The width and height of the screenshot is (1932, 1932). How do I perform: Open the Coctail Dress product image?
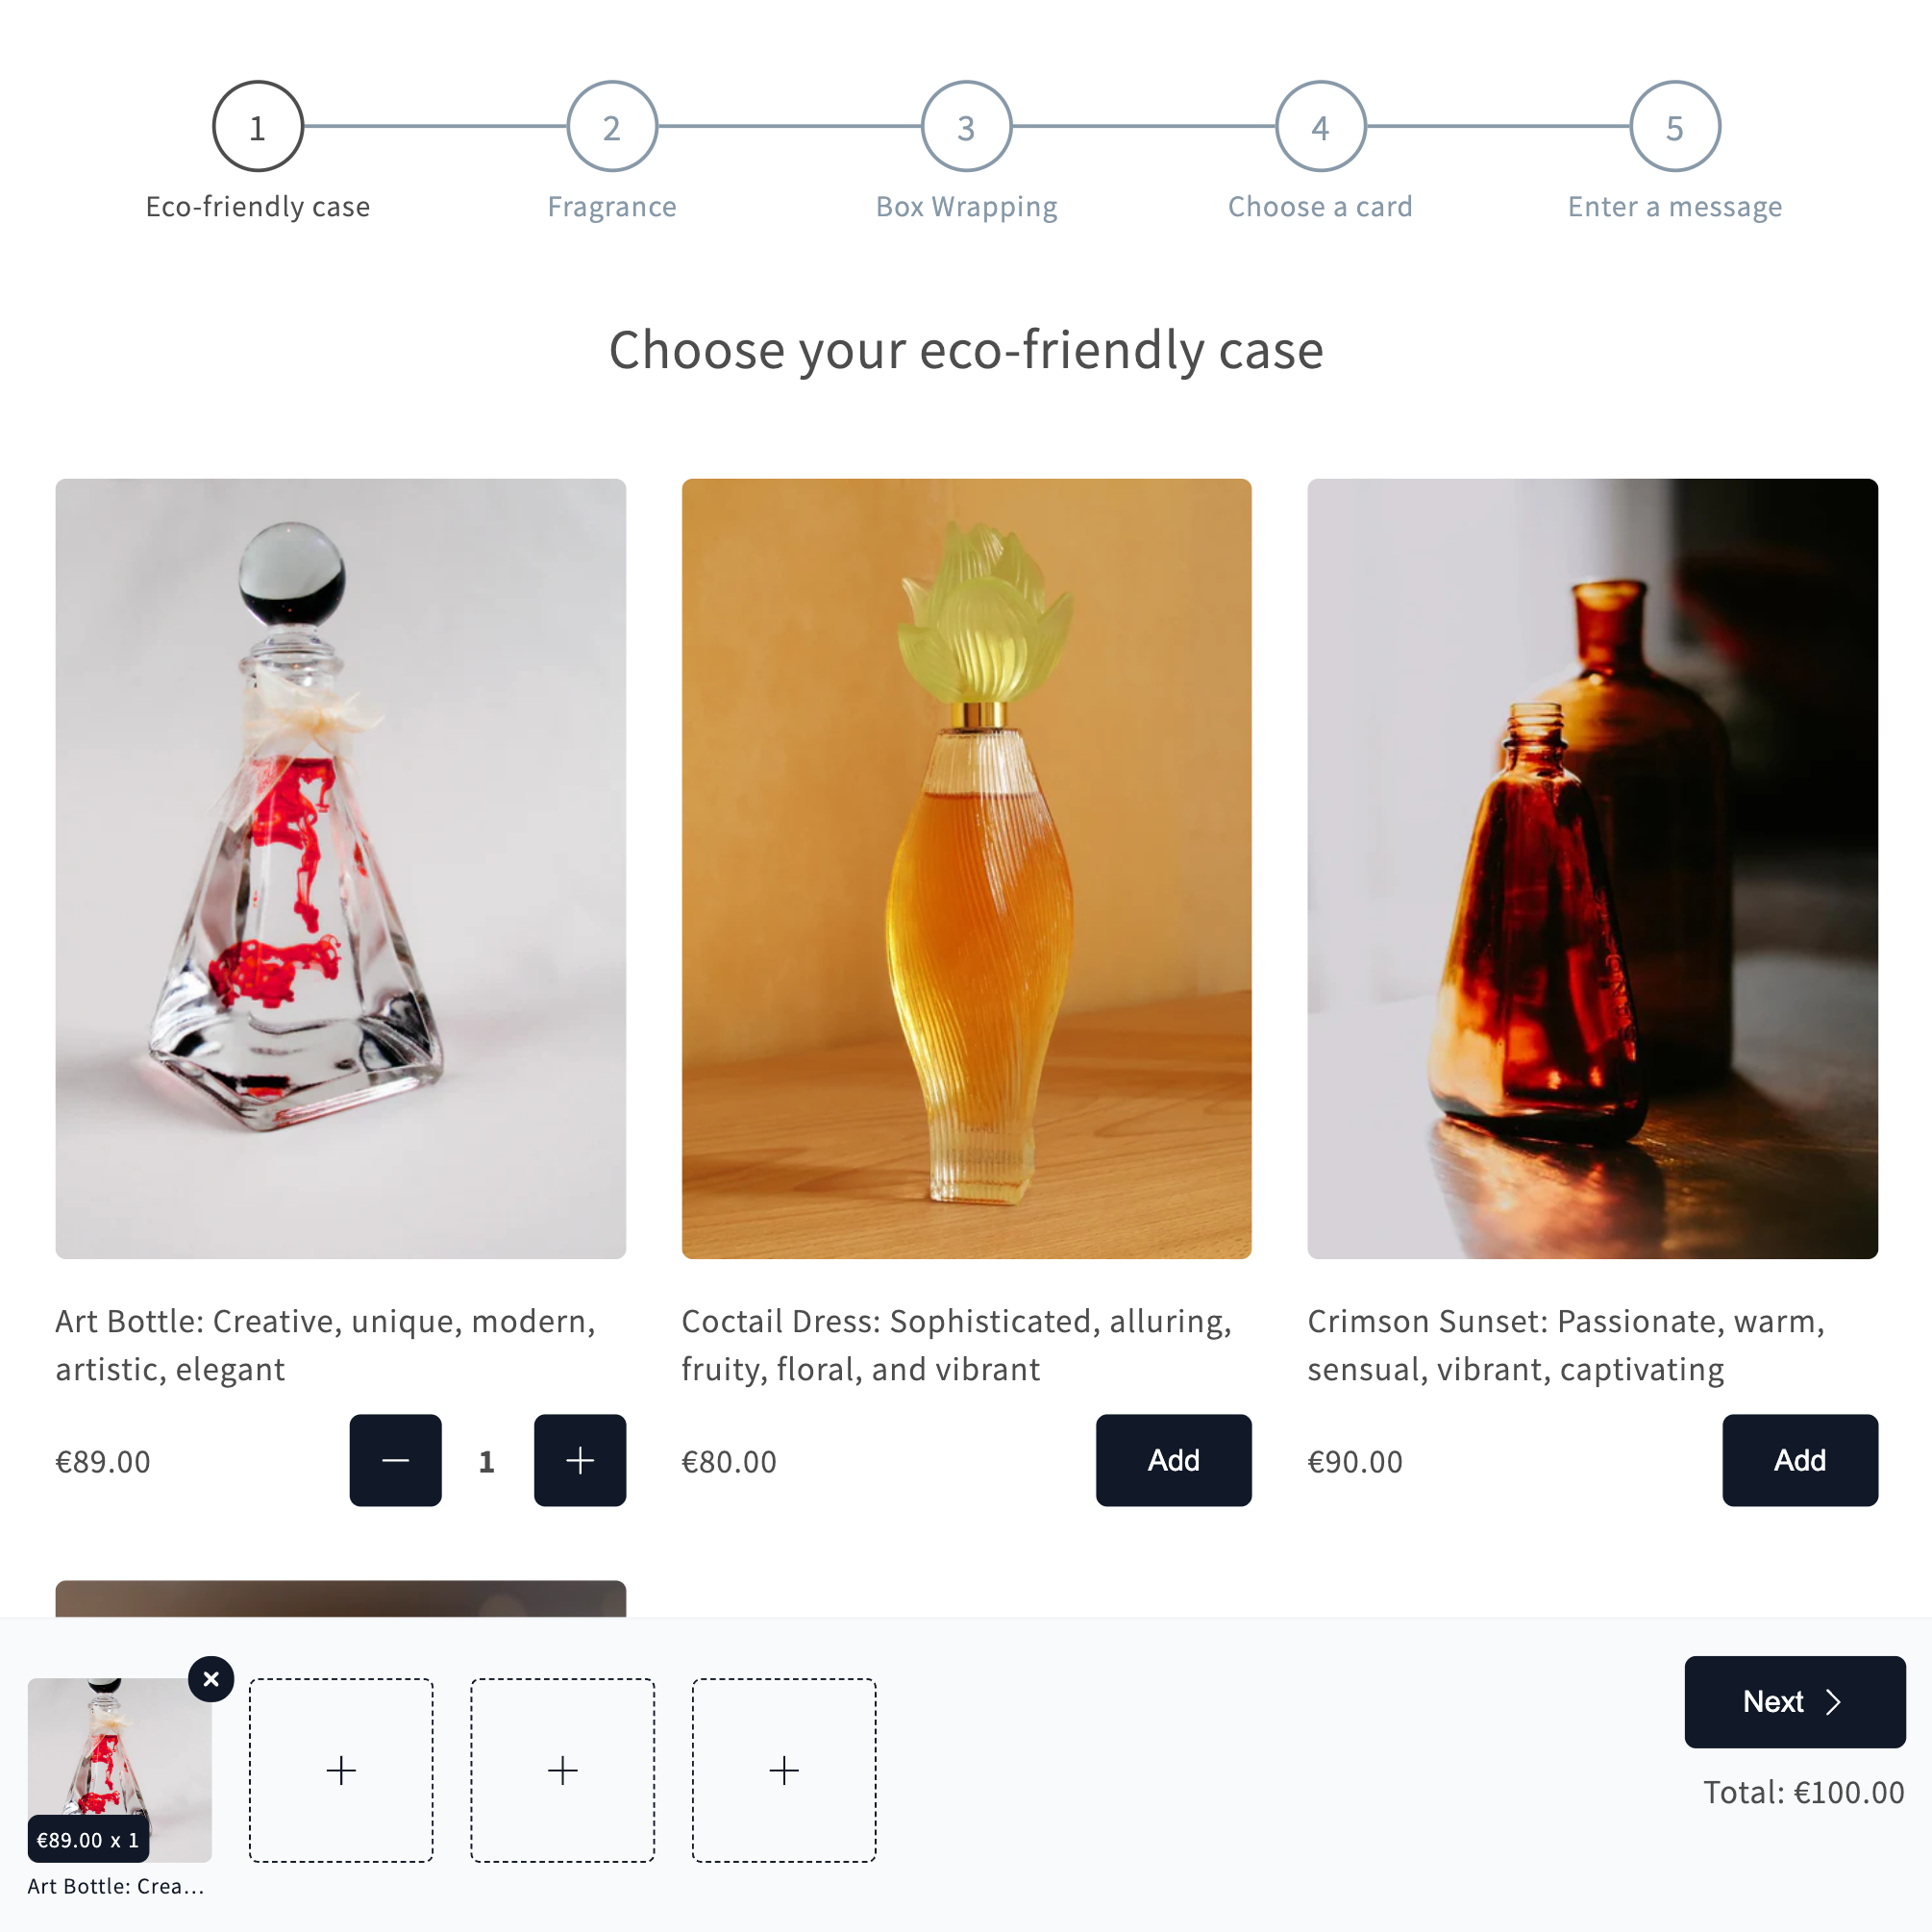tap(966, 868)
